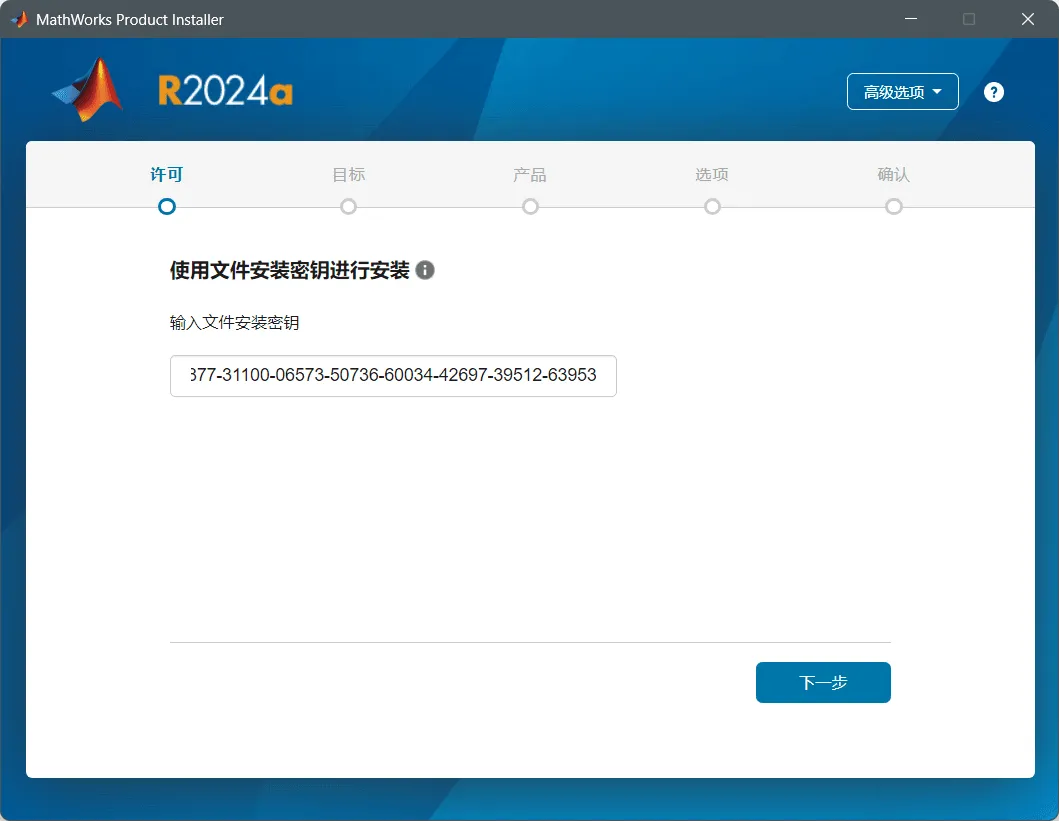Click the 目标 step circle marker
The height and width of the screenshot is (821, 1059).
coord(348,207)
